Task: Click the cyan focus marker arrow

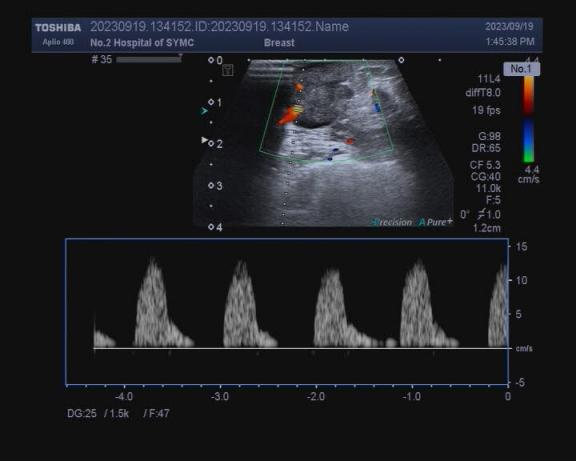Action: pyautogui.click(x=204, y=111)
